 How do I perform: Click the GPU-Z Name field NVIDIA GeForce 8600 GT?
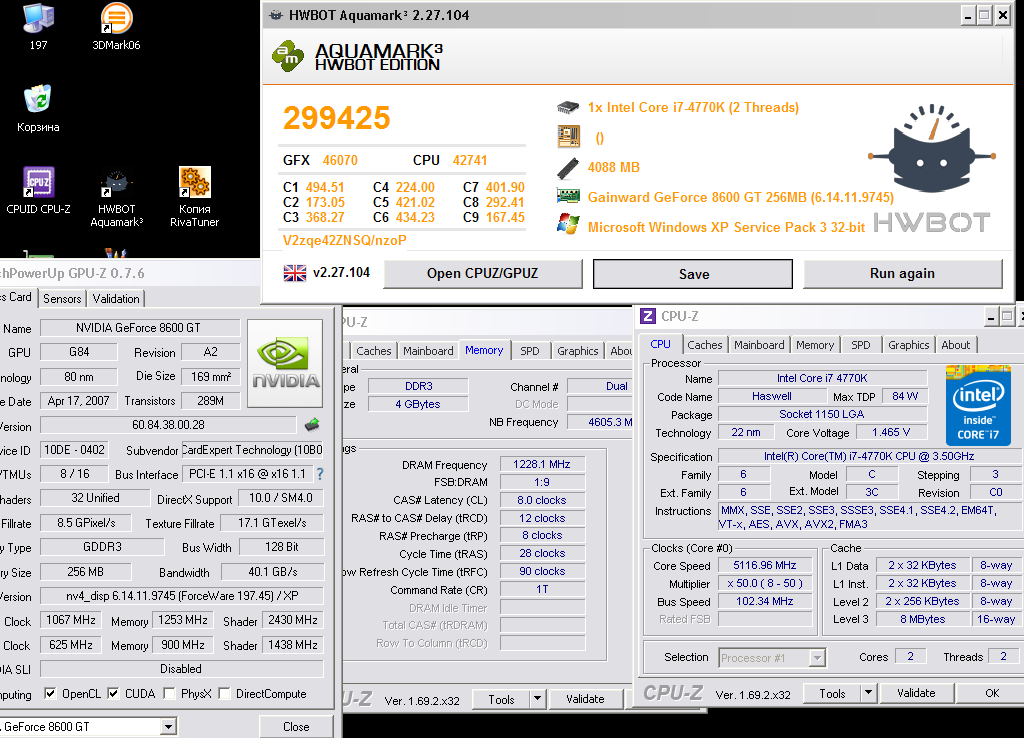[x=139, y=328]
